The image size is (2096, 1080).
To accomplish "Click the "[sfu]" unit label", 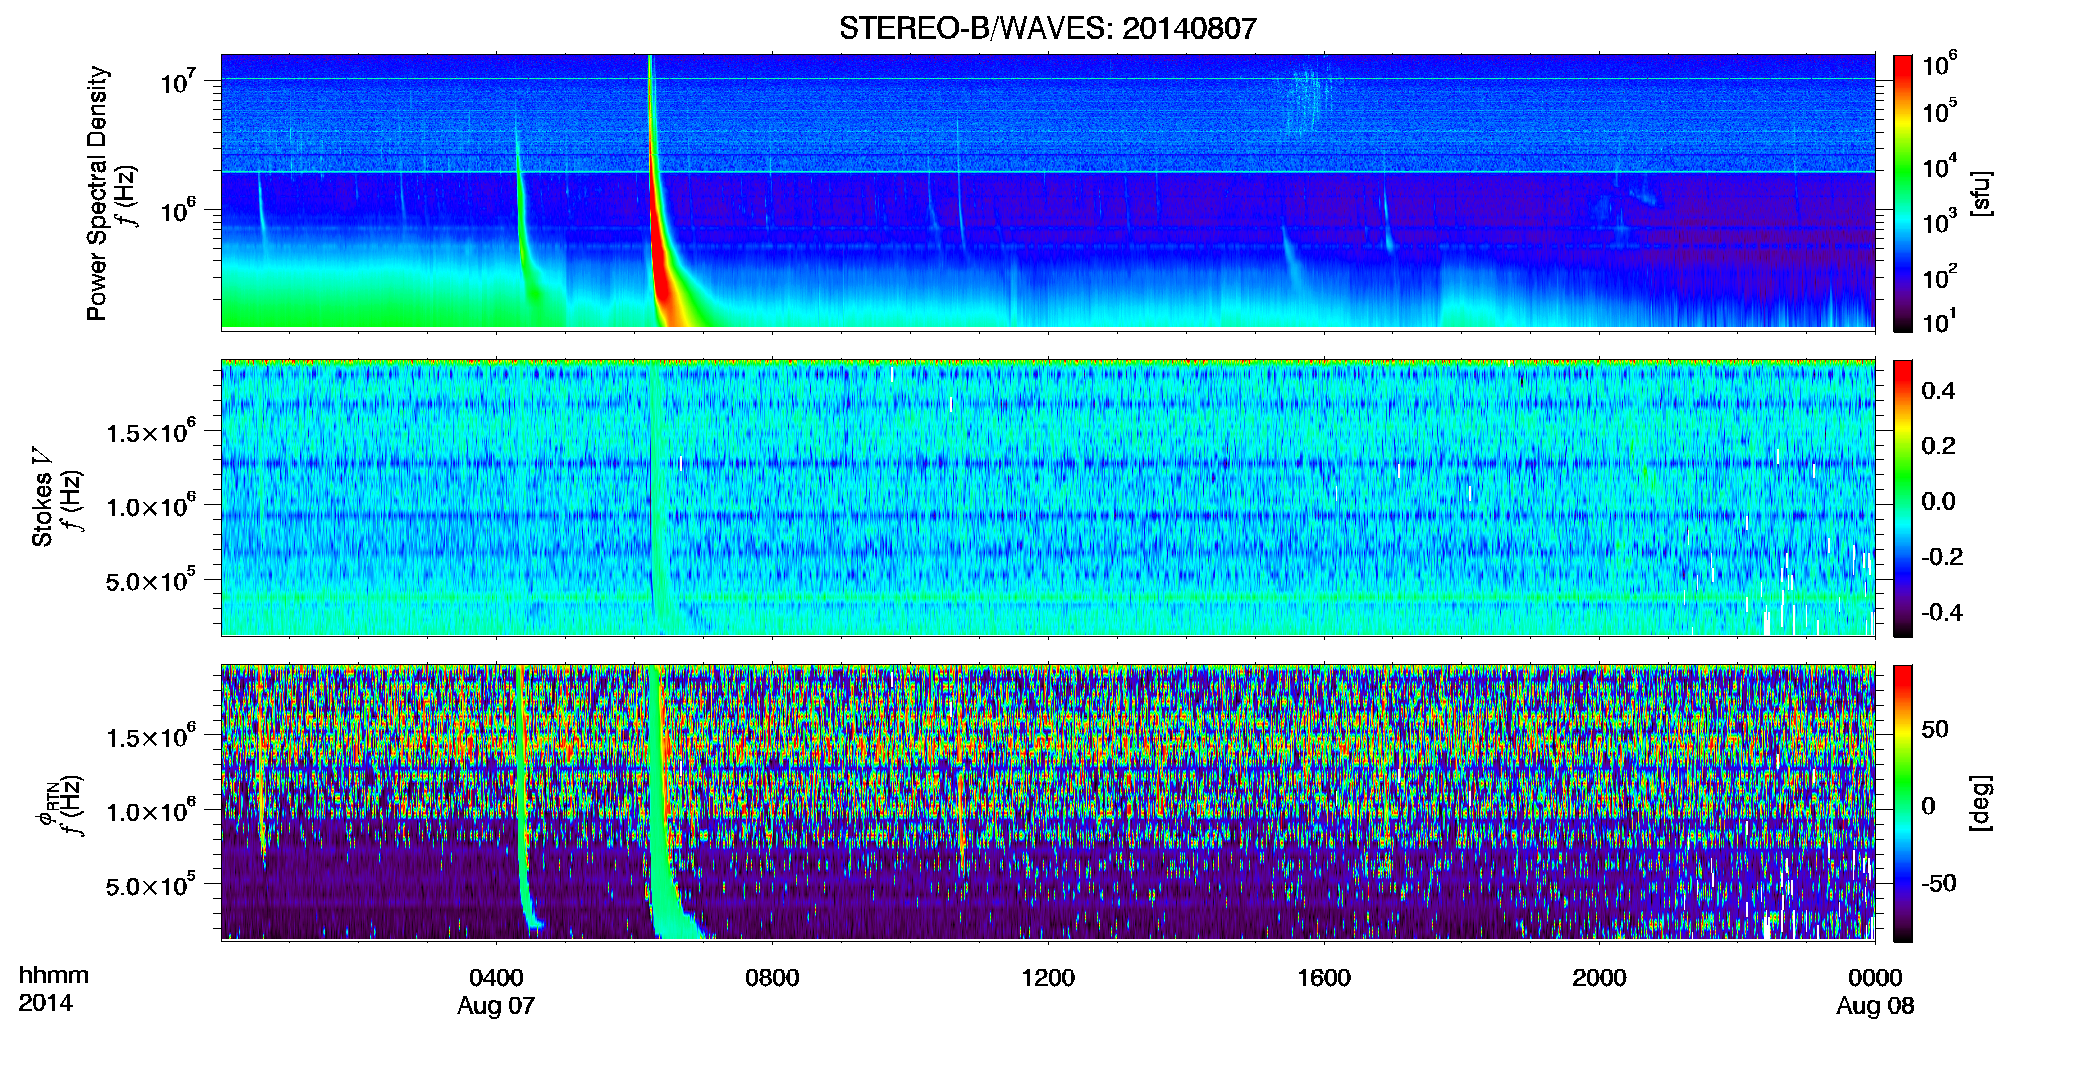I will point(1980,193).
